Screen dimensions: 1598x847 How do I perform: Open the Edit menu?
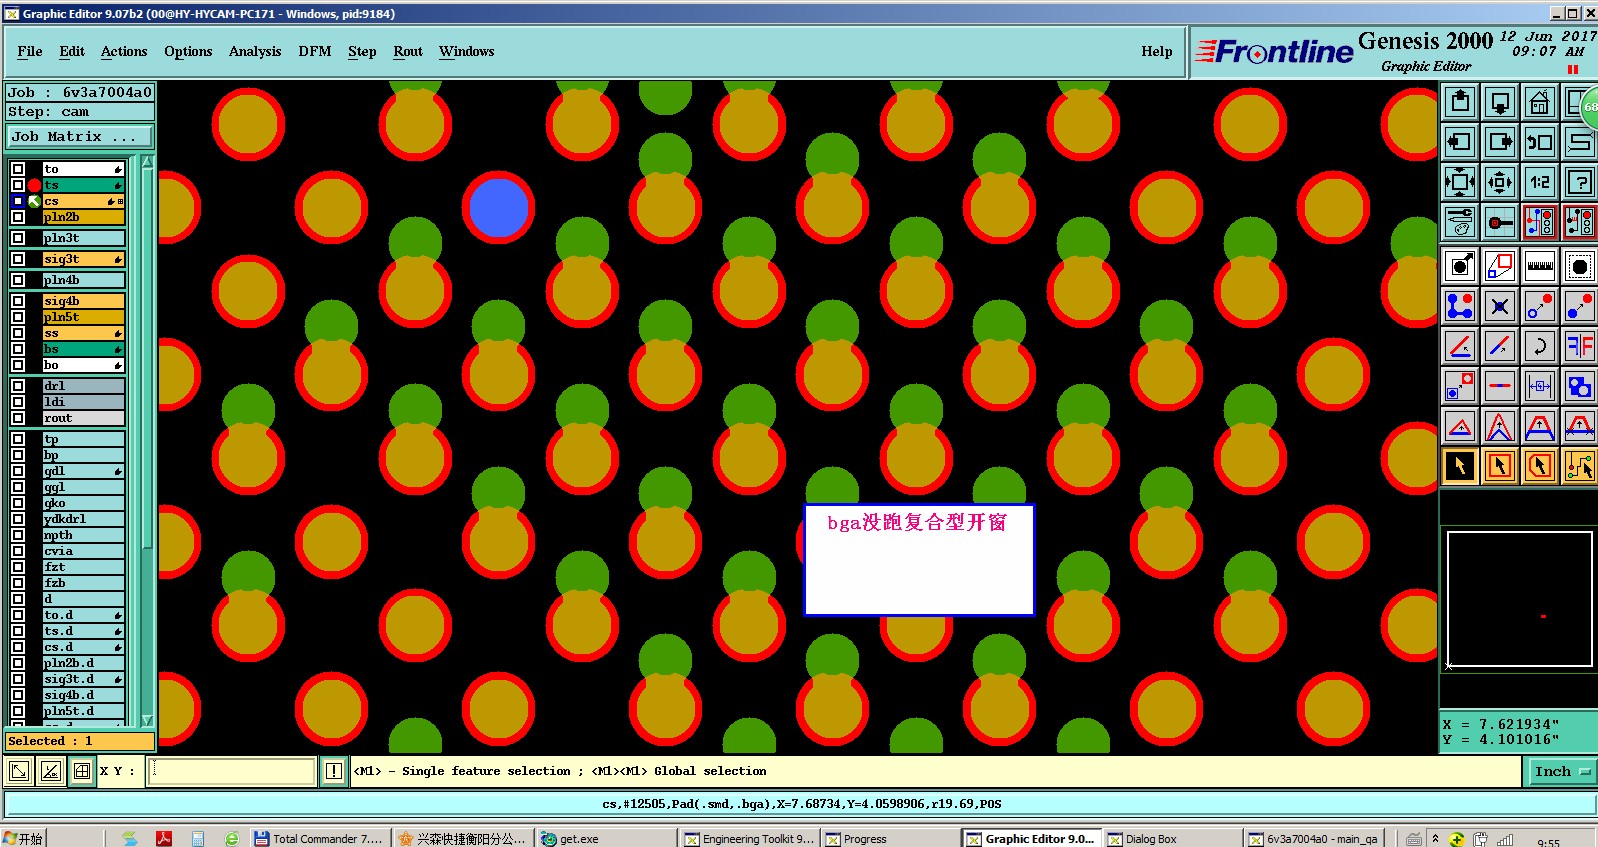[x=72, y=51]
